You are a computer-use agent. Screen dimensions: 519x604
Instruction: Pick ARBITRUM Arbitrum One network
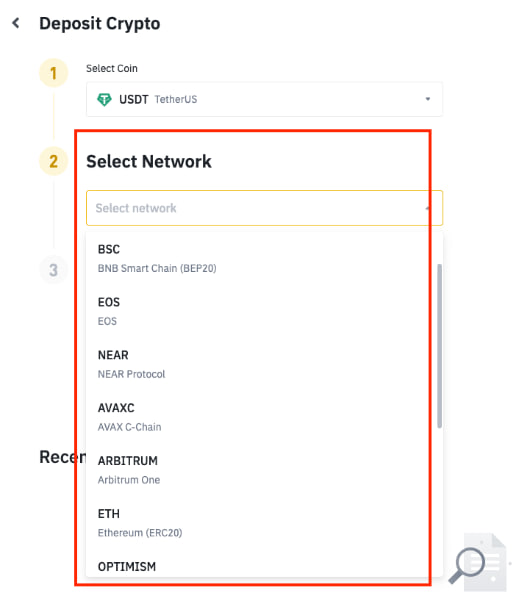[x=262, y=470]
